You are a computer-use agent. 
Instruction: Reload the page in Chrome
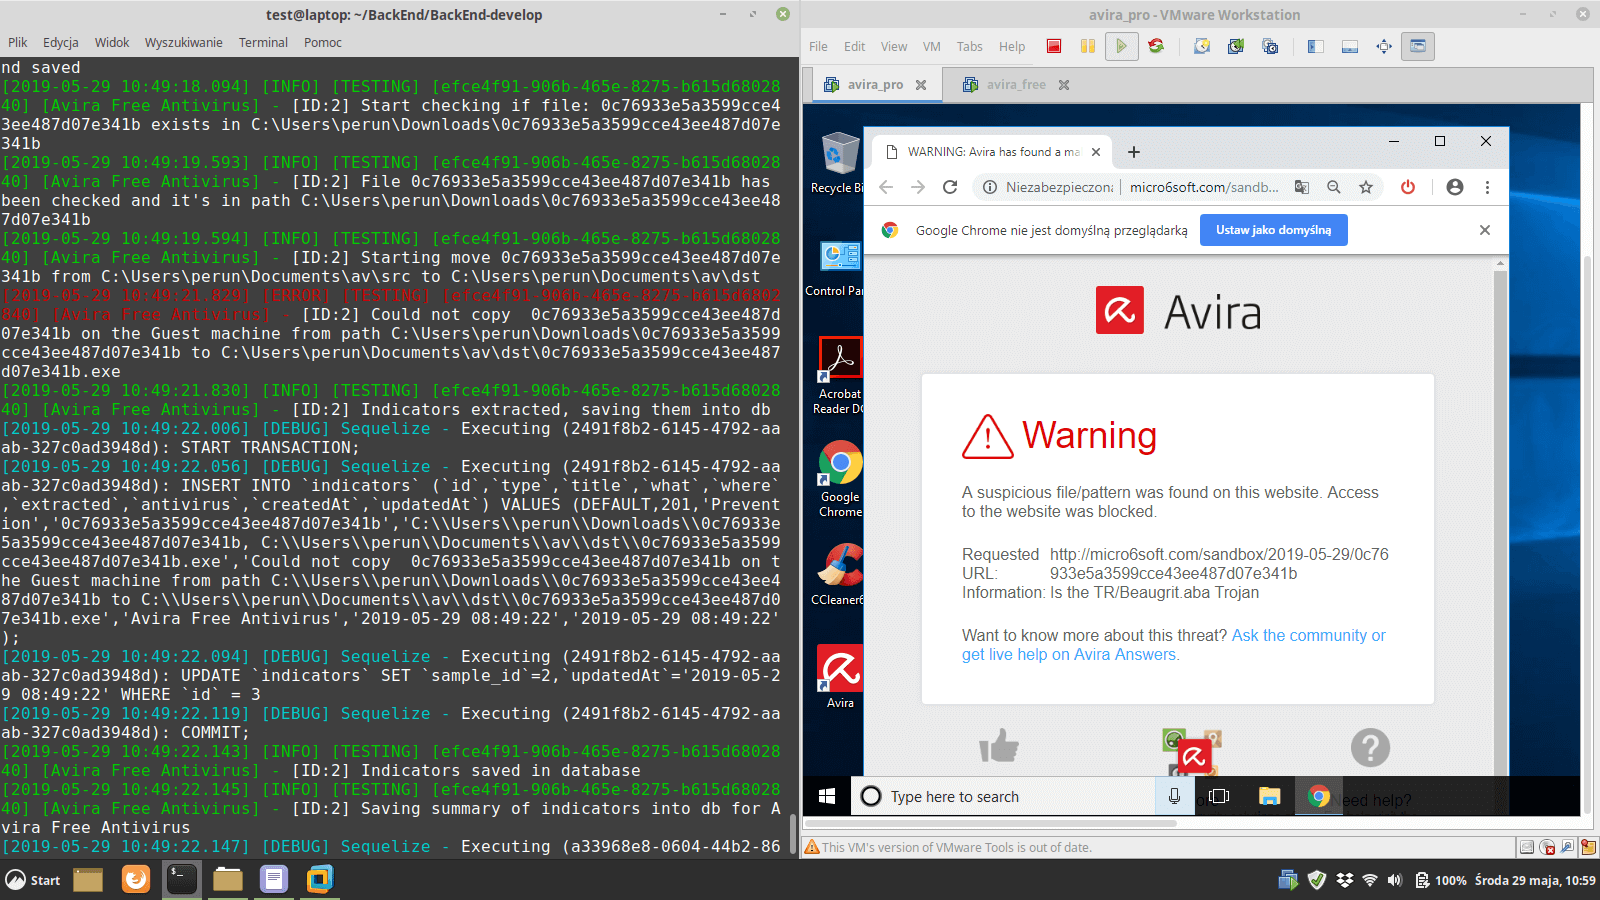950,187
